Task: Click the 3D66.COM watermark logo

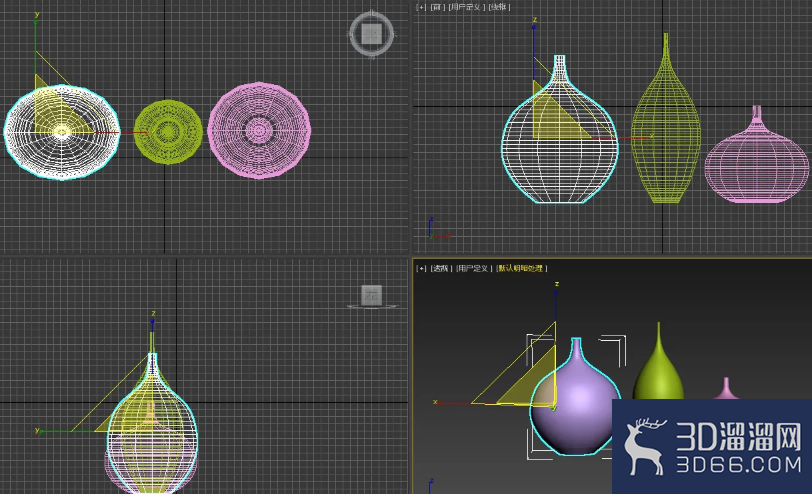Action: (712, 447)
